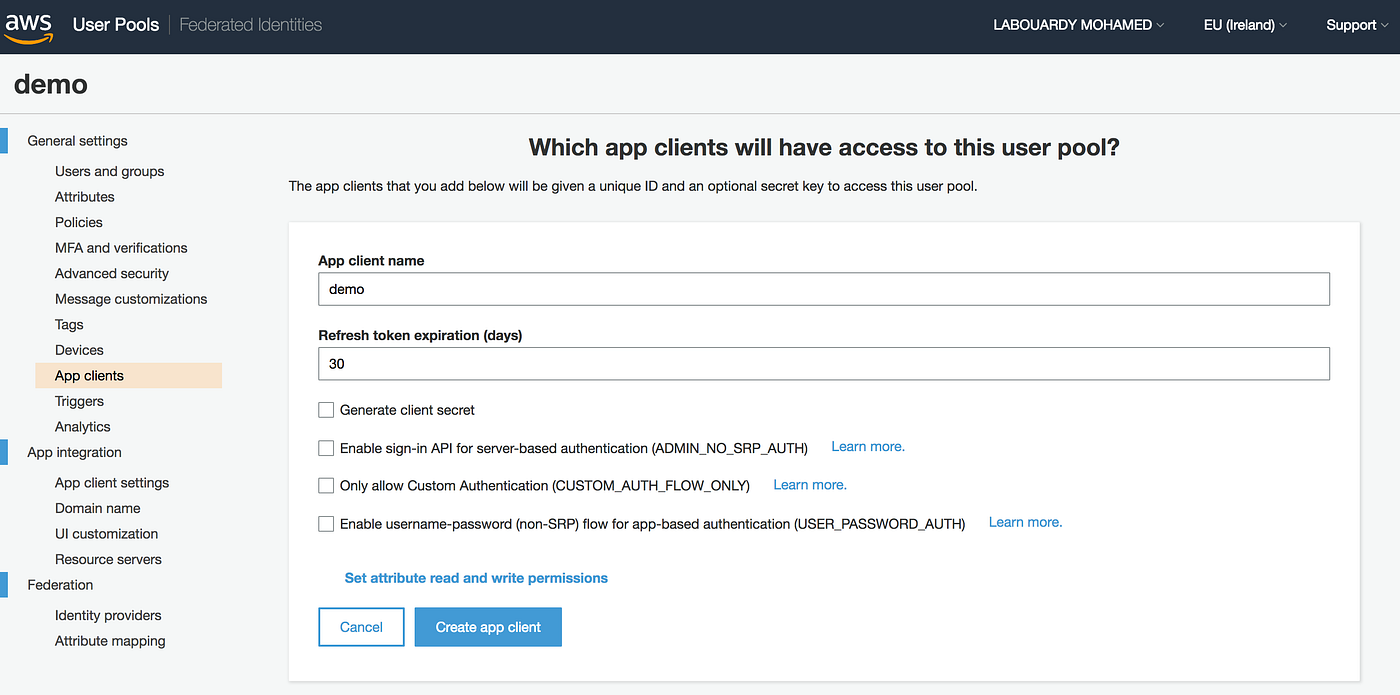Open the Users and groups page

click(109, 171)
